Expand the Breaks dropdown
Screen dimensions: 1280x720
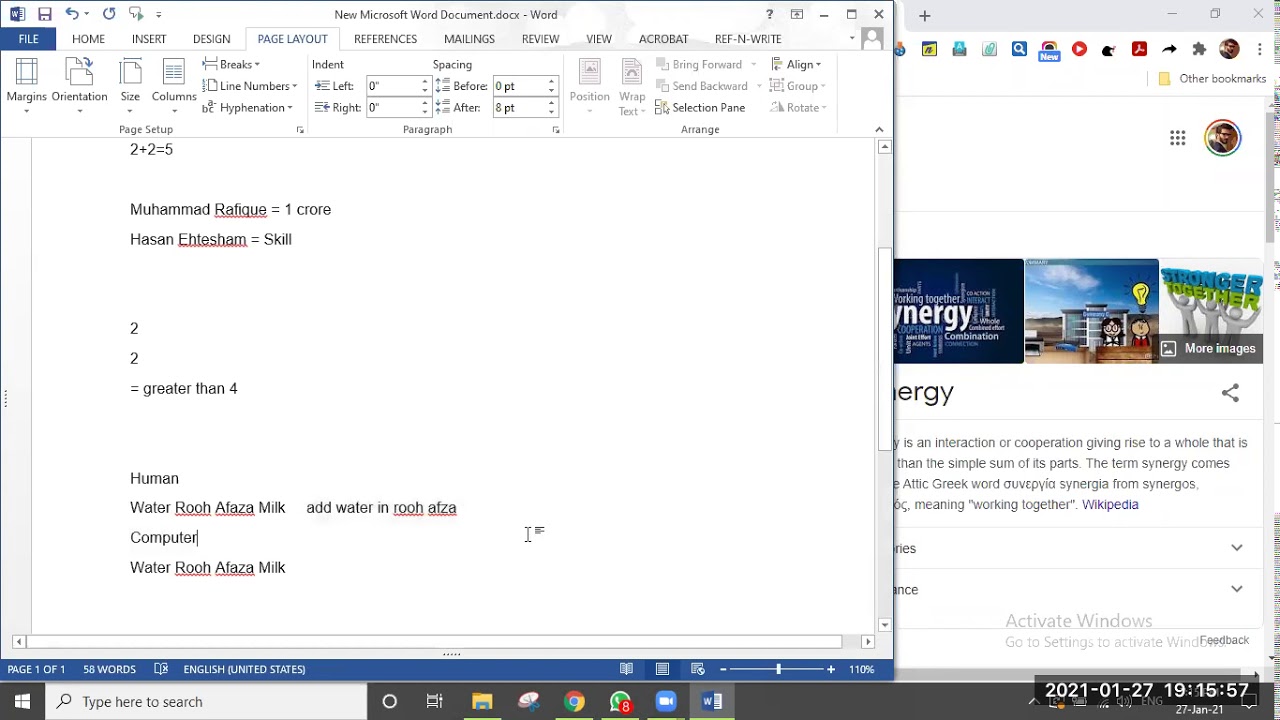(x=231, y=64)
